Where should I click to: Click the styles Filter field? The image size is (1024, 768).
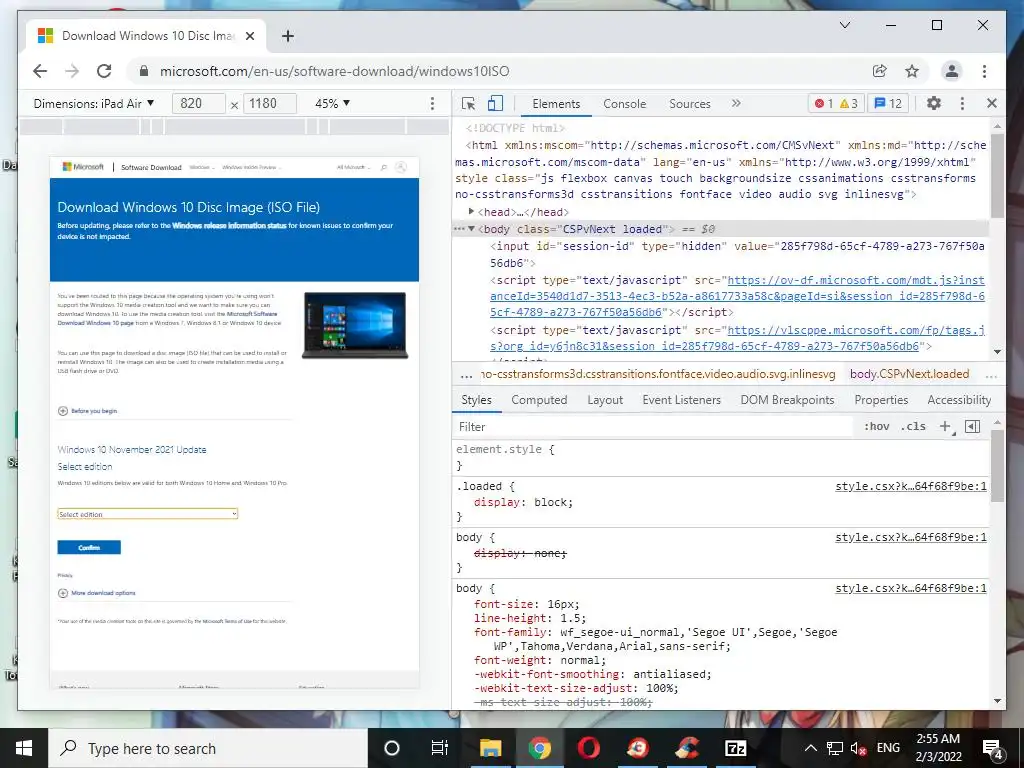pos(653,426)
